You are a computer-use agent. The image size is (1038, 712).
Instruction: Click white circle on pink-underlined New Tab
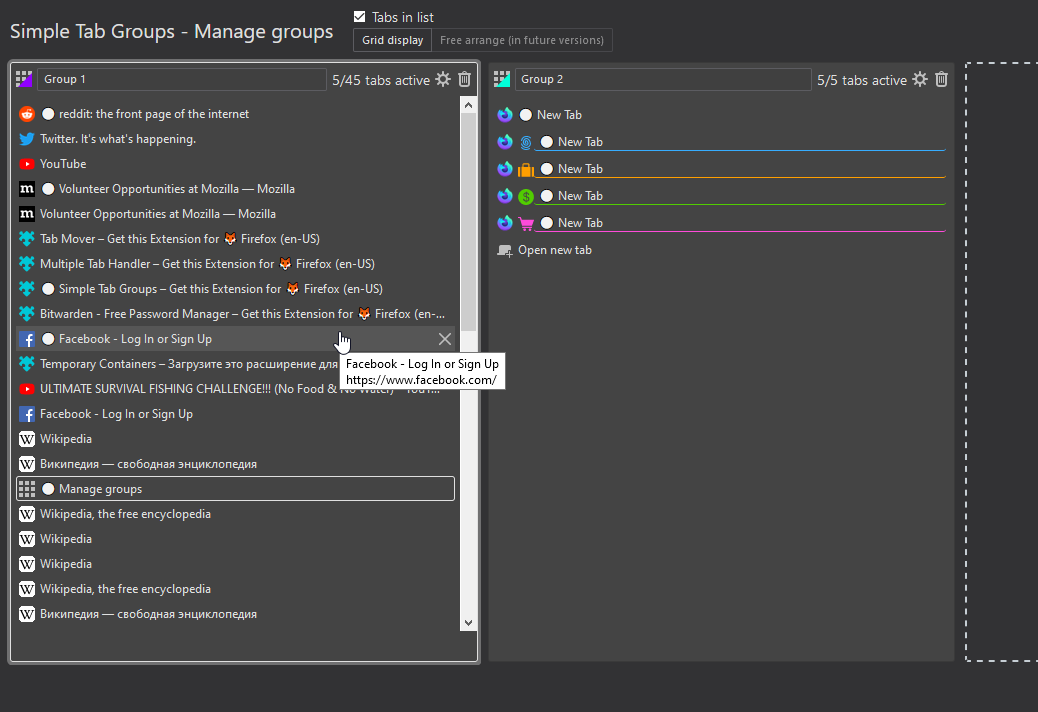point(547,224)
